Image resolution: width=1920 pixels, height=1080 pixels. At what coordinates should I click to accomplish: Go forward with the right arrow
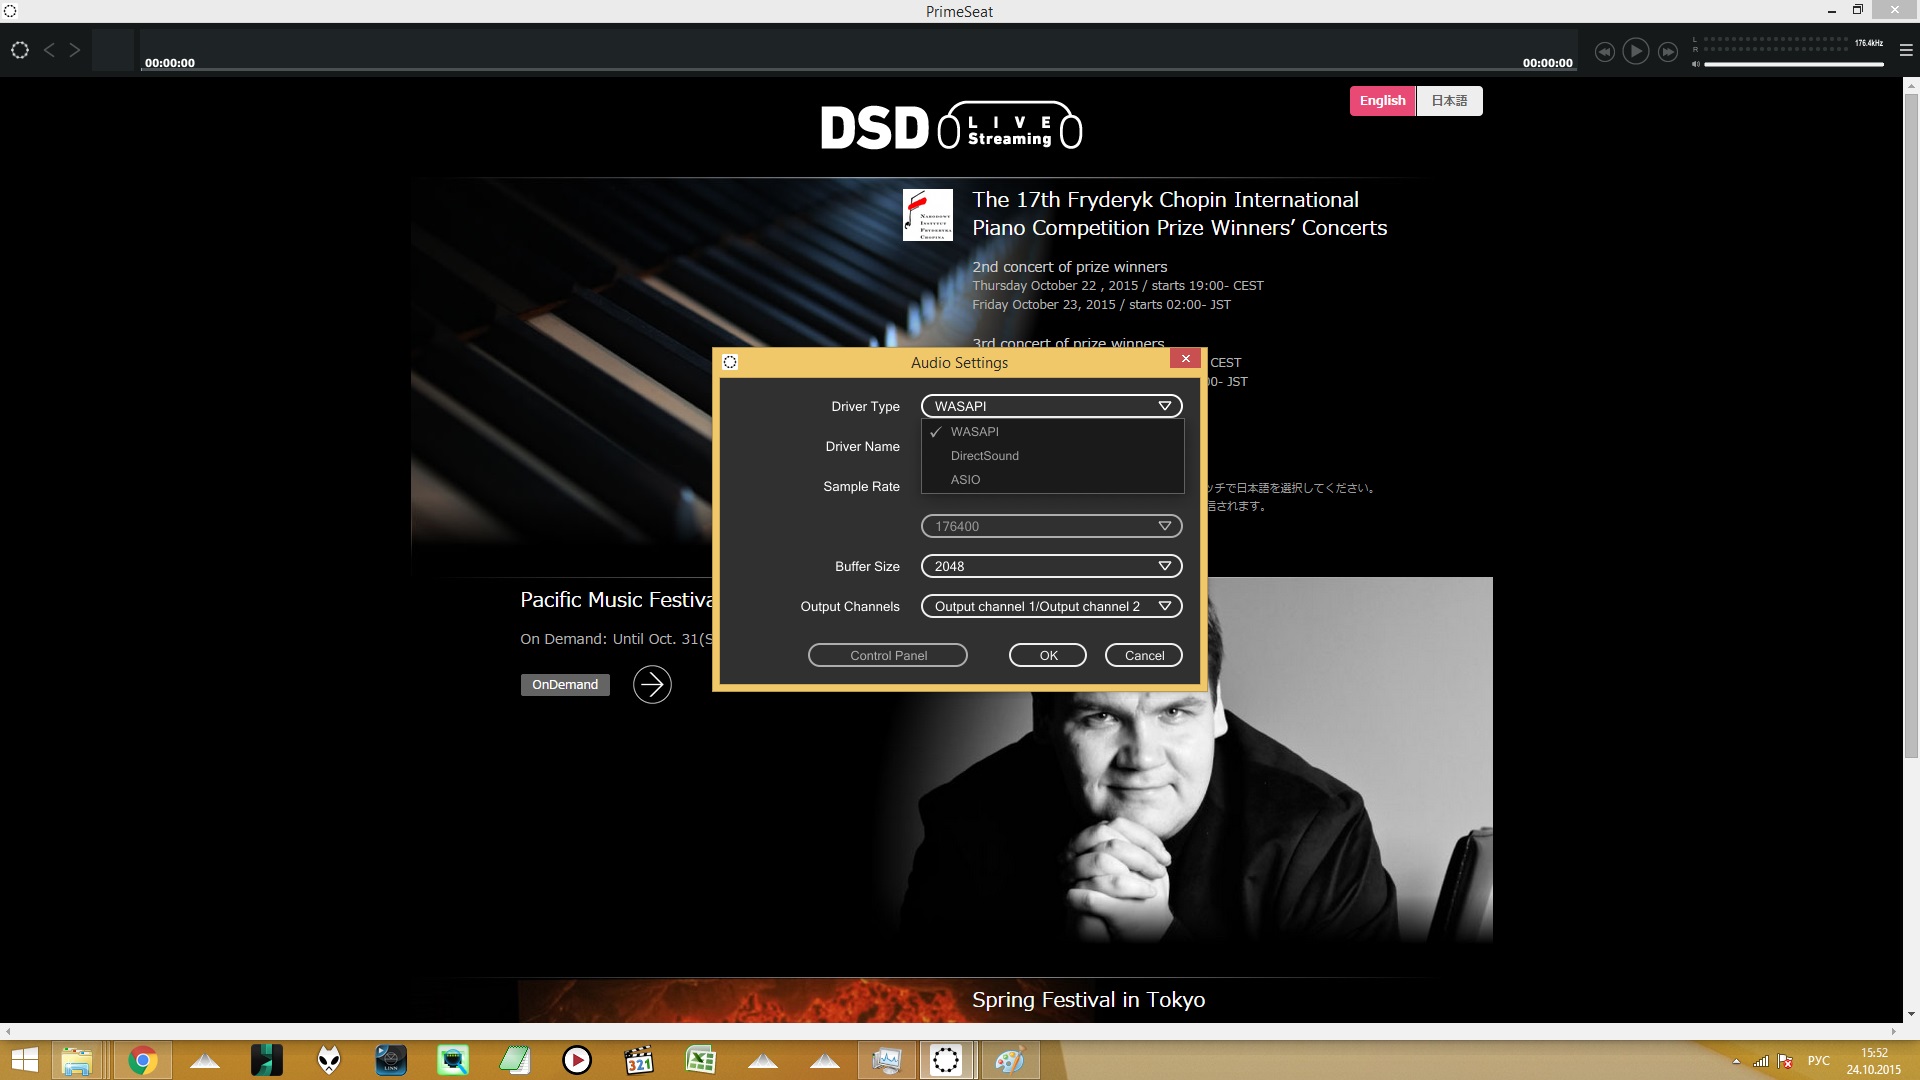(x=75, y=50)
